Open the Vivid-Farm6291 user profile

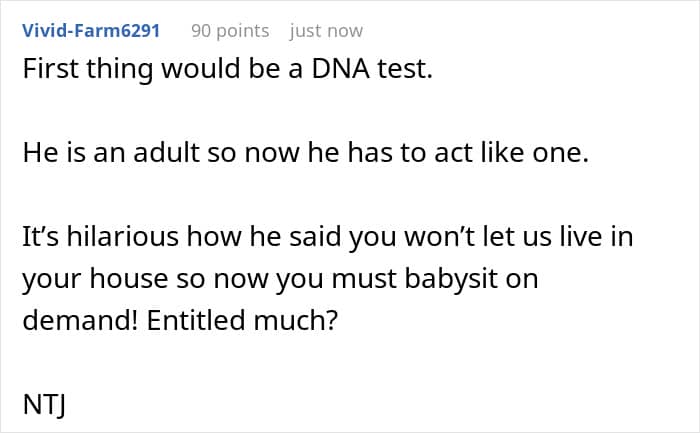tap(90, 31)
